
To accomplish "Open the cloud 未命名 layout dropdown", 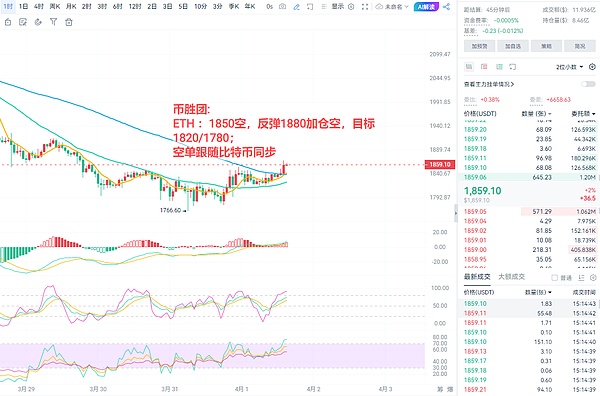I will [x=392, y=7].
